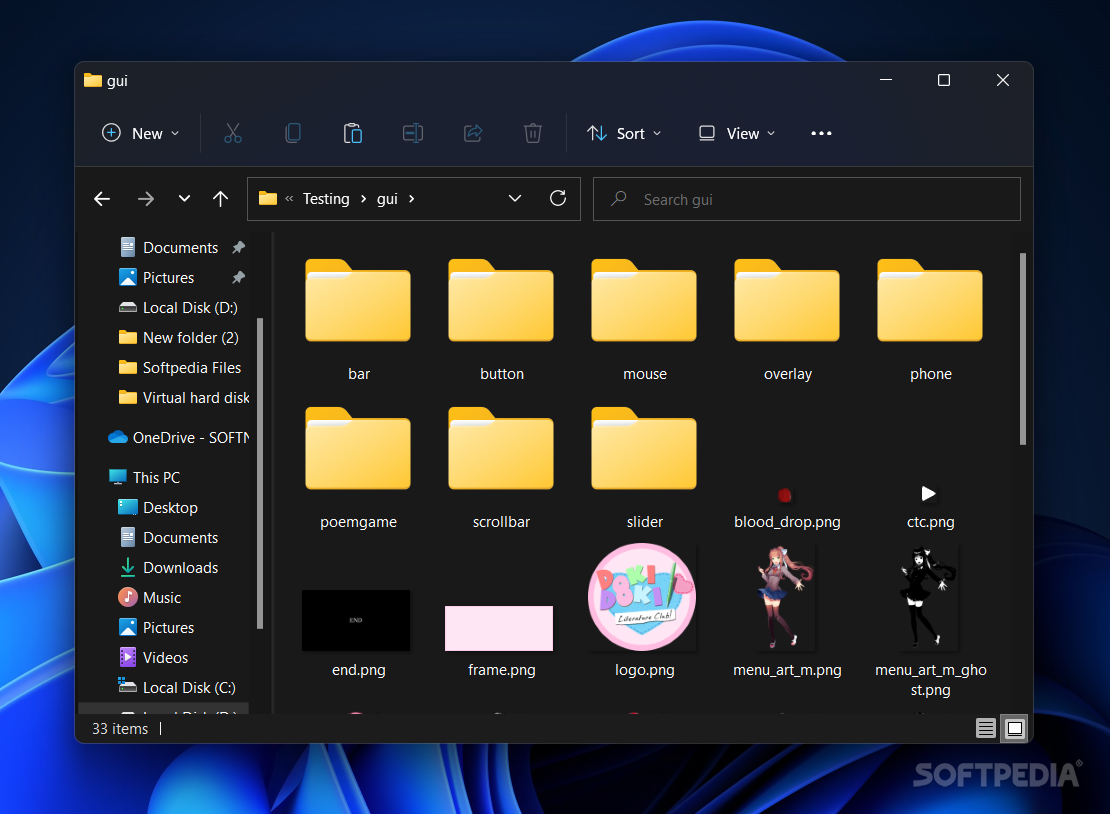Expand address bar history dropdown
Viewport: 1110px width, 814px height.
515,199
